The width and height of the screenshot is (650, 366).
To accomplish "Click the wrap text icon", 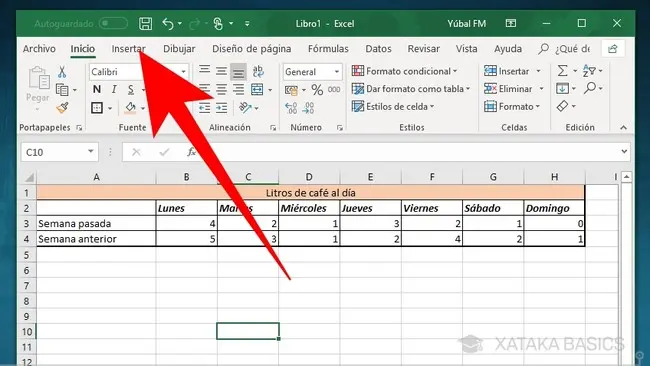I will click(258, 71).
